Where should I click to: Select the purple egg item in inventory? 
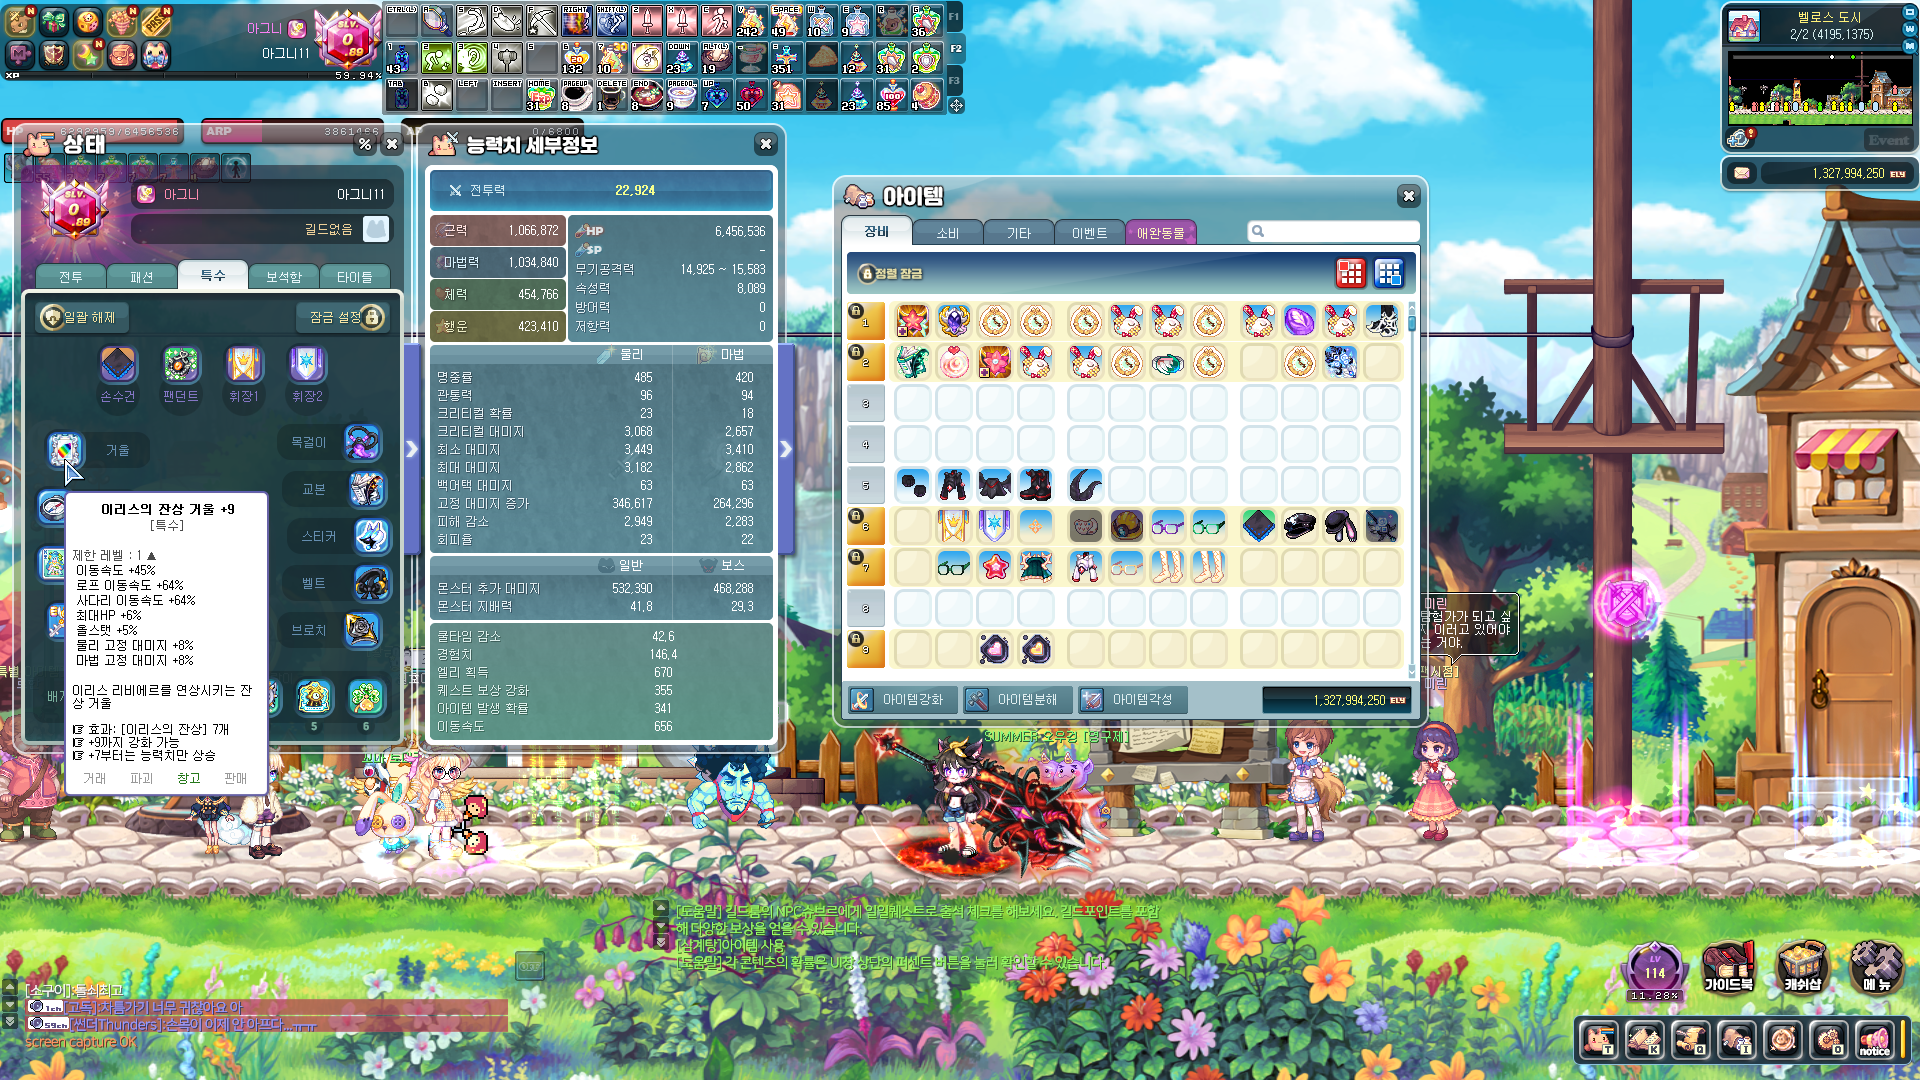1299,321
